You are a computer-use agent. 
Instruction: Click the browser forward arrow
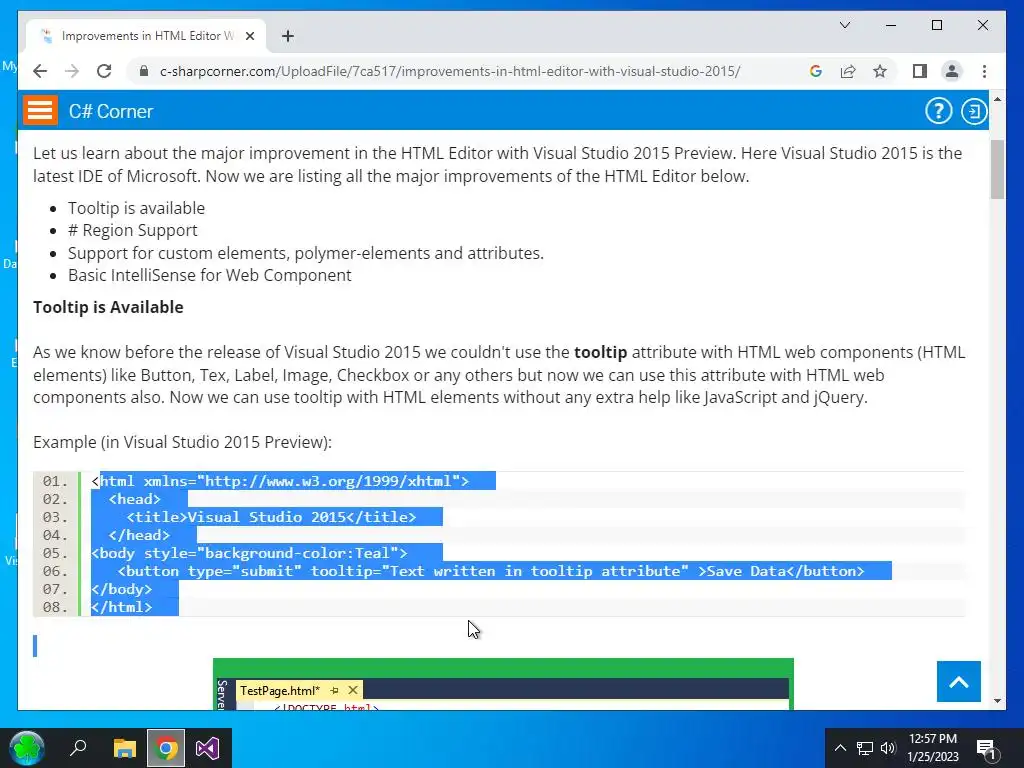pyautogui.click(x=72, y=71)
